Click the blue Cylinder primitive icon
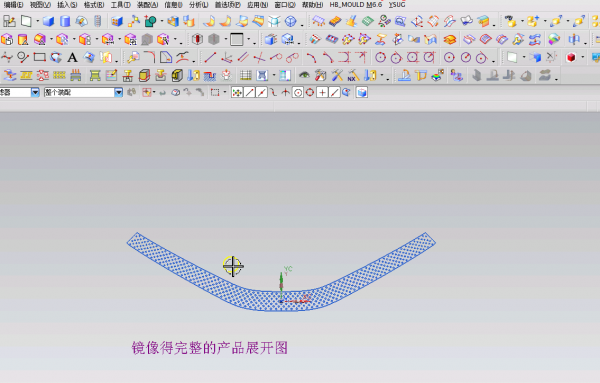The width and height of the screenshot is (600, 383). (x=65, y=21)
